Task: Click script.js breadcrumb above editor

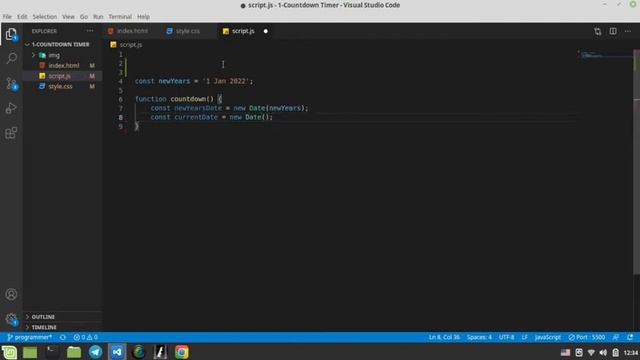Action: coord(131,44)
